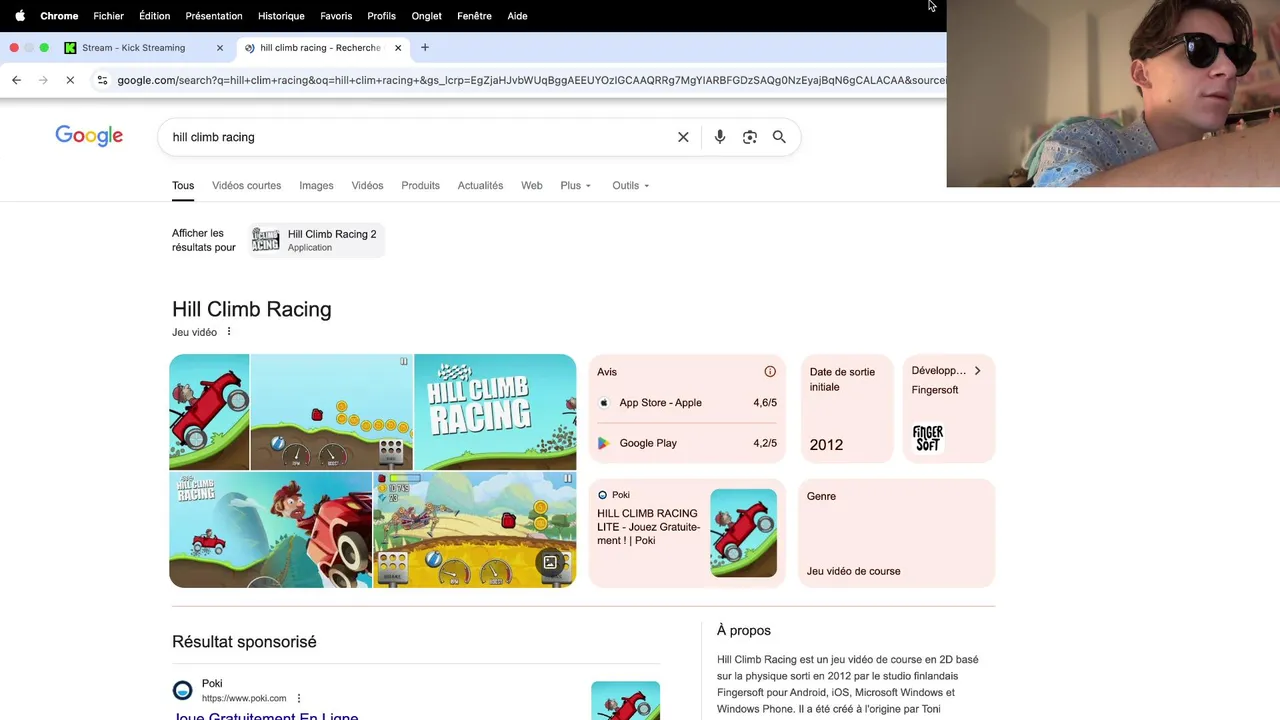Expand the Plus dropdown
The width and height of the screenshot is (1280, 720).
tap(576, 186)
